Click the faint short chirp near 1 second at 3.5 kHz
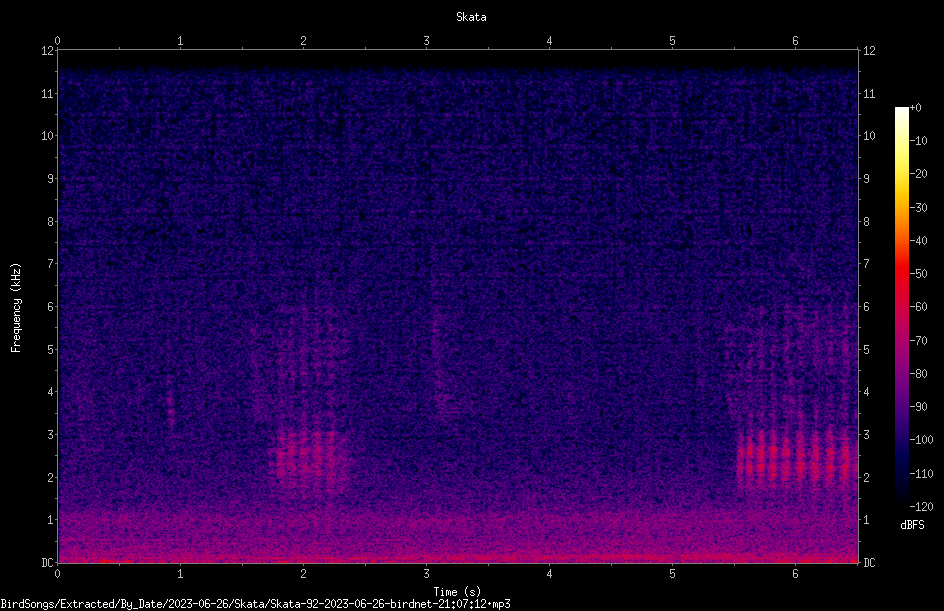 tap(170, 409)
